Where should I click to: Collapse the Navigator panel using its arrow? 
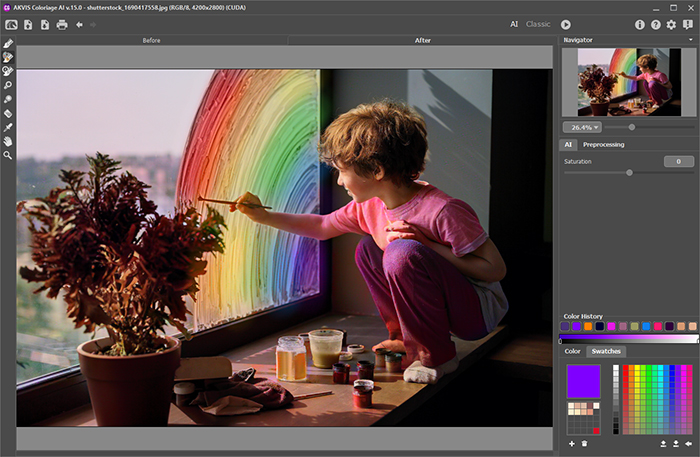click(x=691, y=40)
